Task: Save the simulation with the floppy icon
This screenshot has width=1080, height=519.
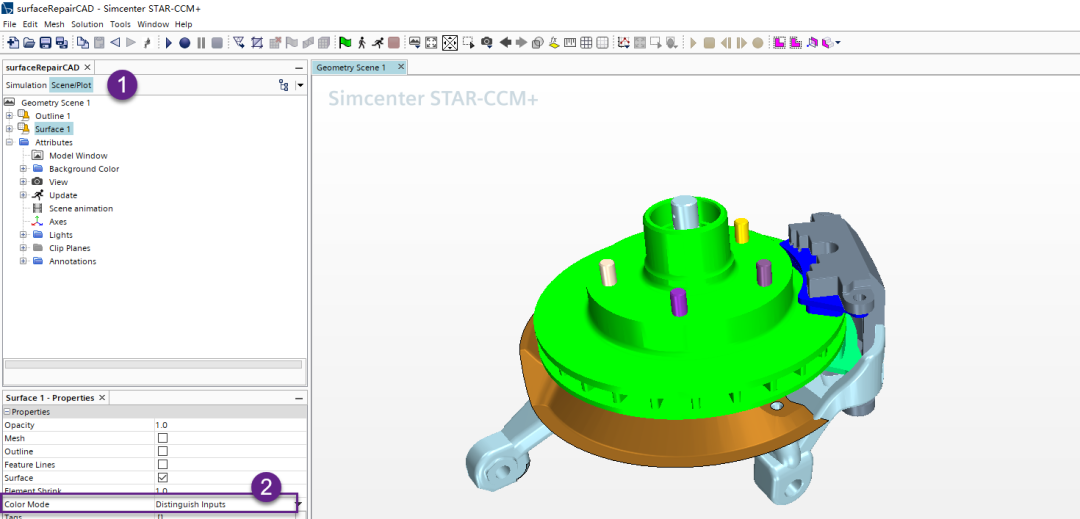Action: pyautogui.click(x=45, y=43)
